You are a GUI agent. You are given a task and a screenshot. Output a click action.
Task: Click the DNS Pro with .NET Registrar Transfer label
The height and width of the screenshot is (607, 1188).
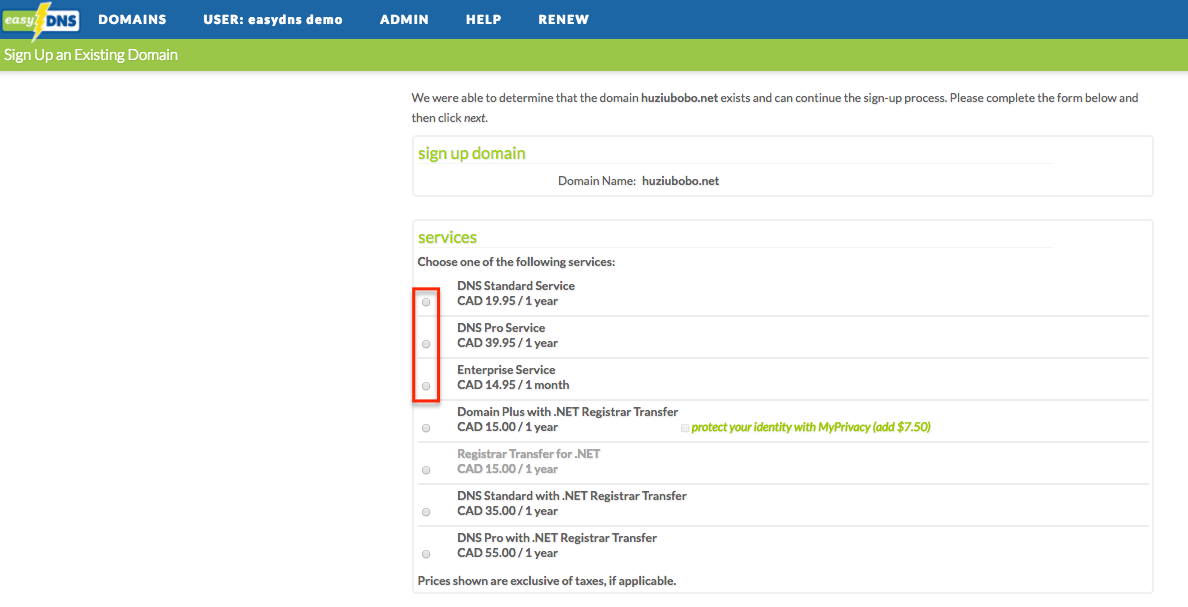(x=557, y=538)
